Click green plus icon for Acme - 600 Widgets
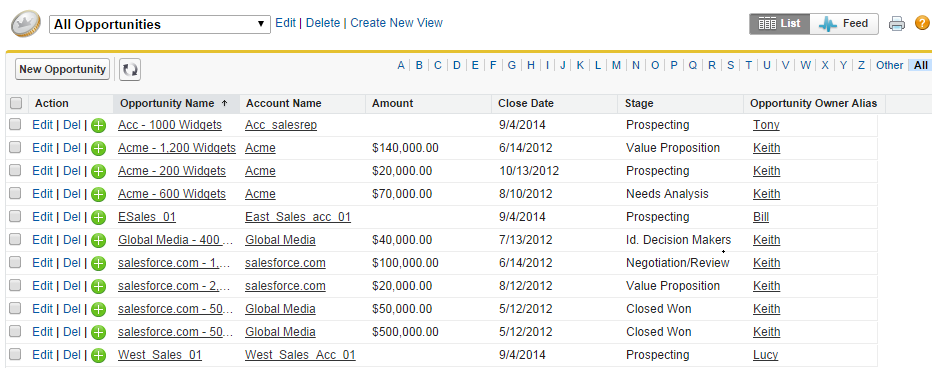The width and height of the screenshot is (932, 368). tap(98, 194)
